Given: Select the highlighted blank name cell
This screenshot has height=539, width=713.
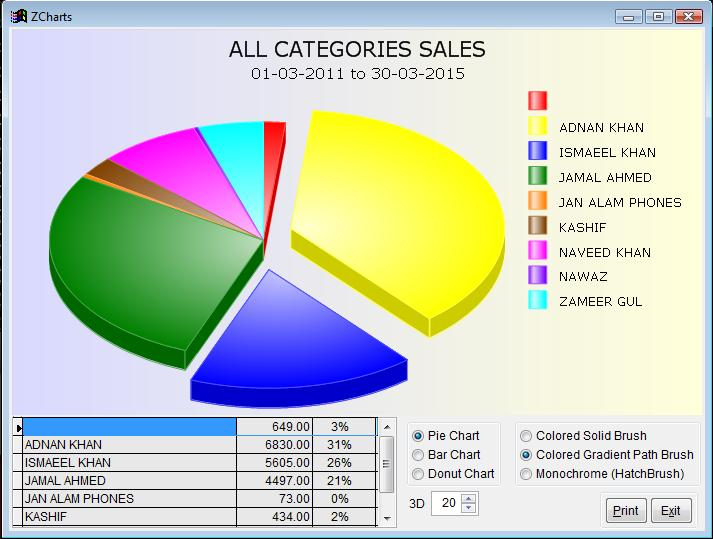Looking at the screenshot, I should point(130,427).
